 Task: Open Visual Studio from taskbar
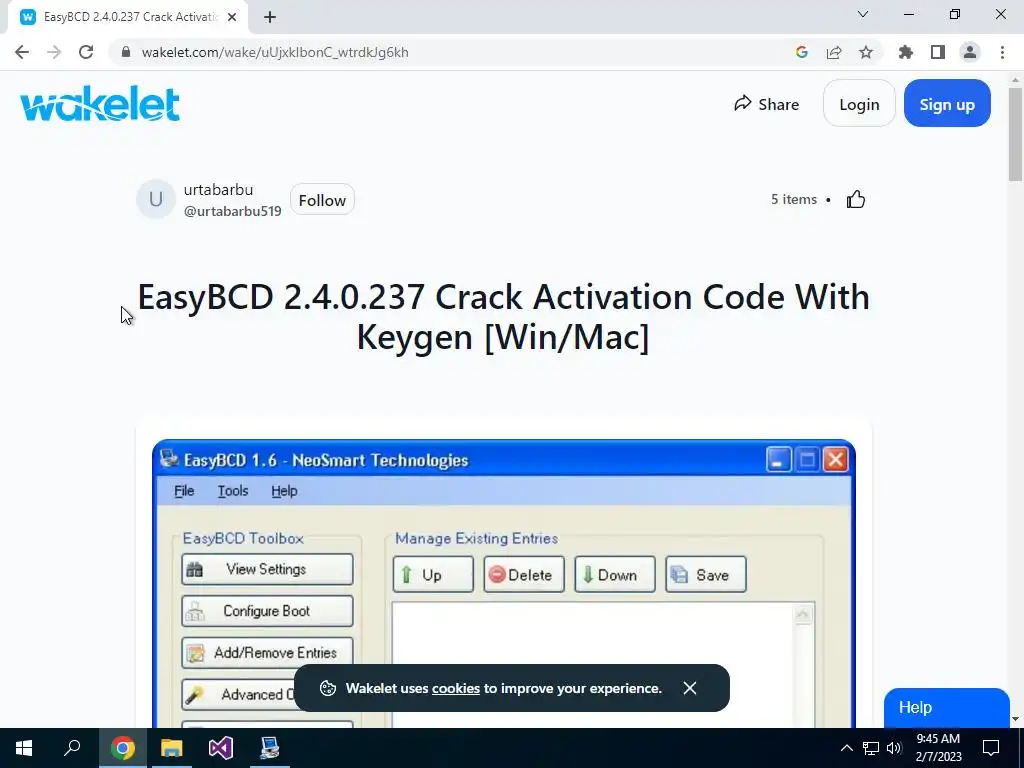[221, 748]
